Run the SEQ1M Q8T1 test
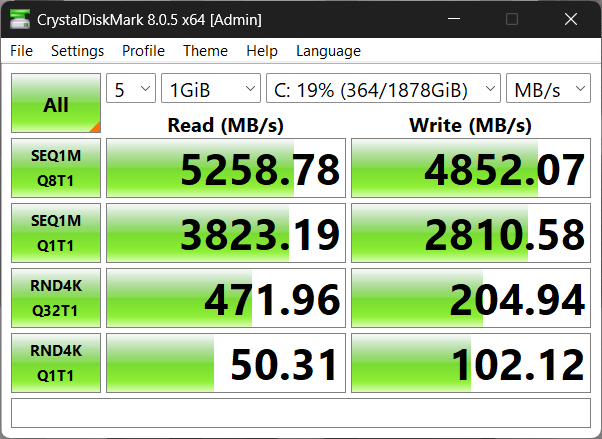 [x=56, y=168]
